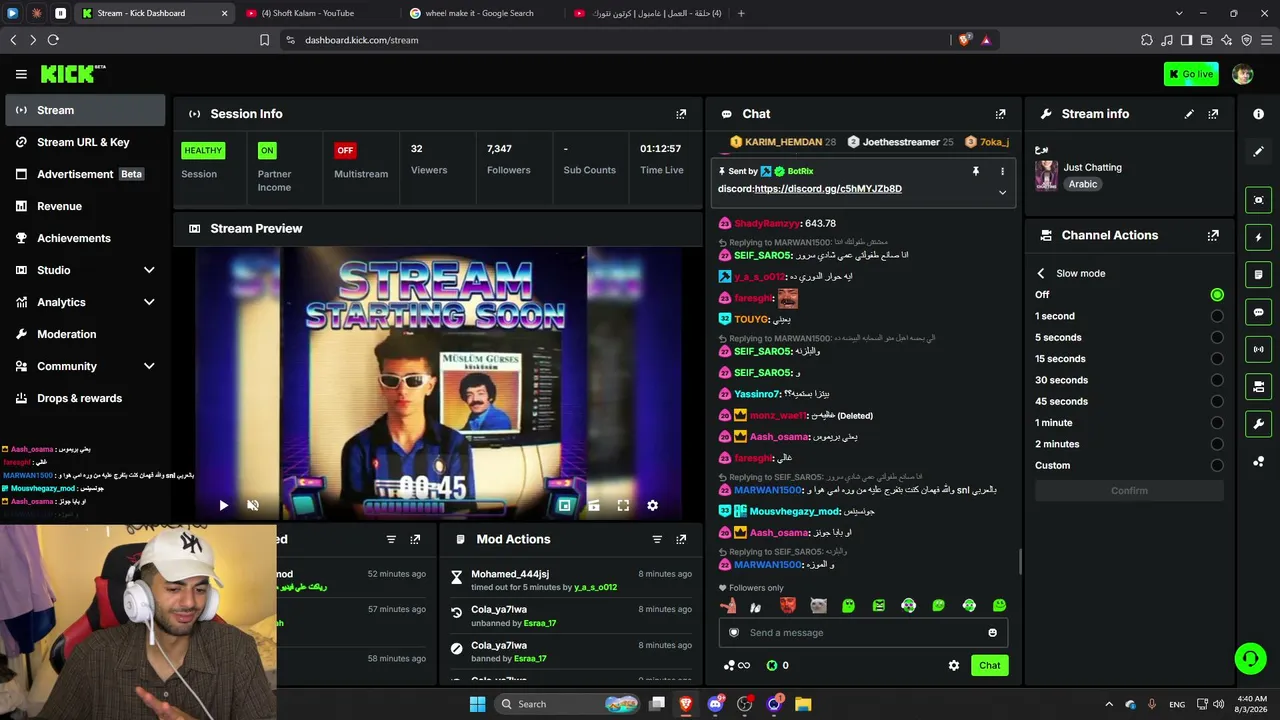Click the broadcast signal icon in right rail
Screen dimensions: 1280x720
click(1258, 349)
